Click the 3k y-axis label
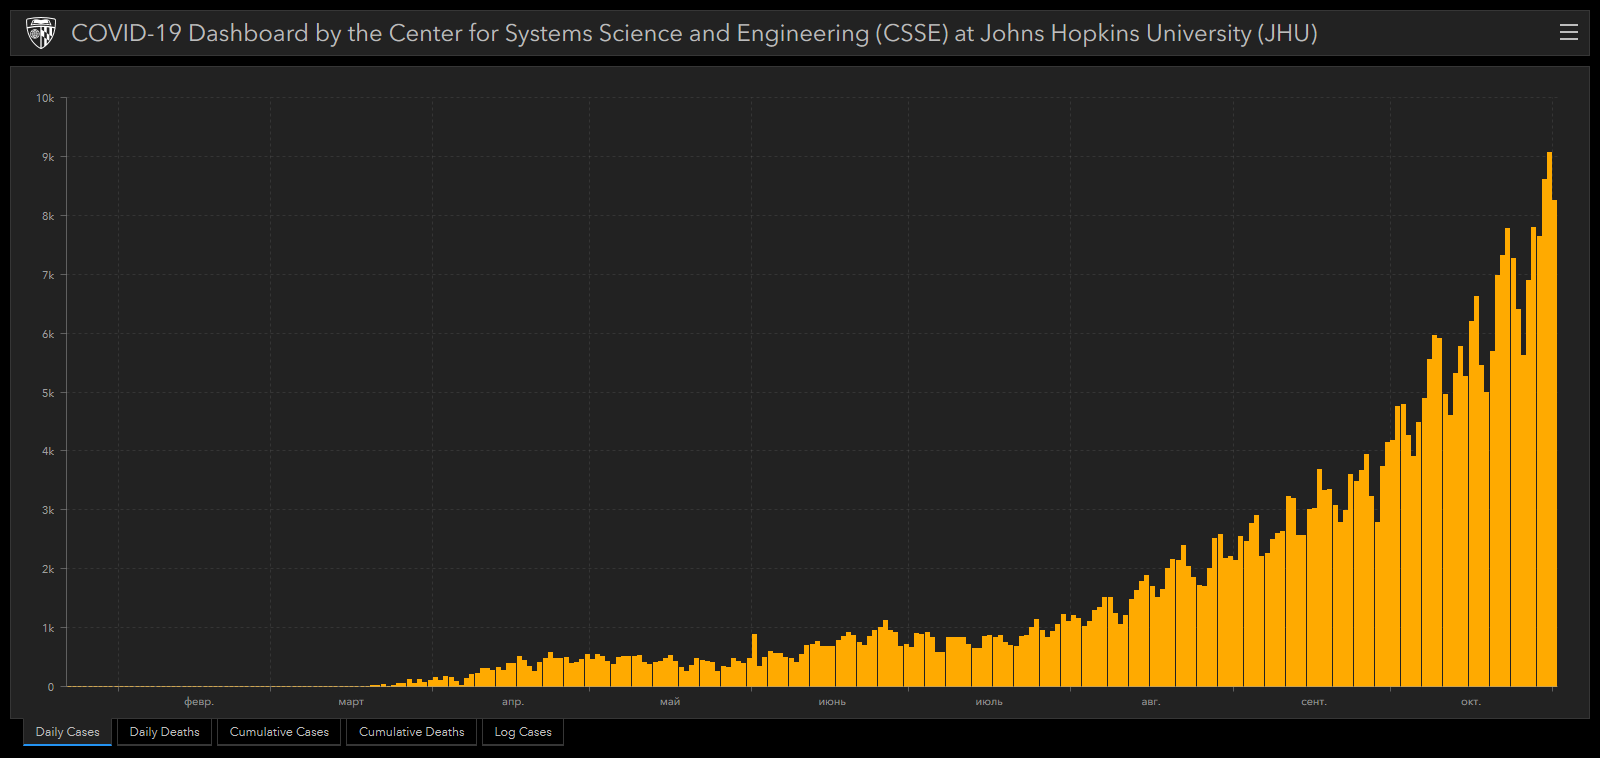The image size is (1600, 758). 48,510
